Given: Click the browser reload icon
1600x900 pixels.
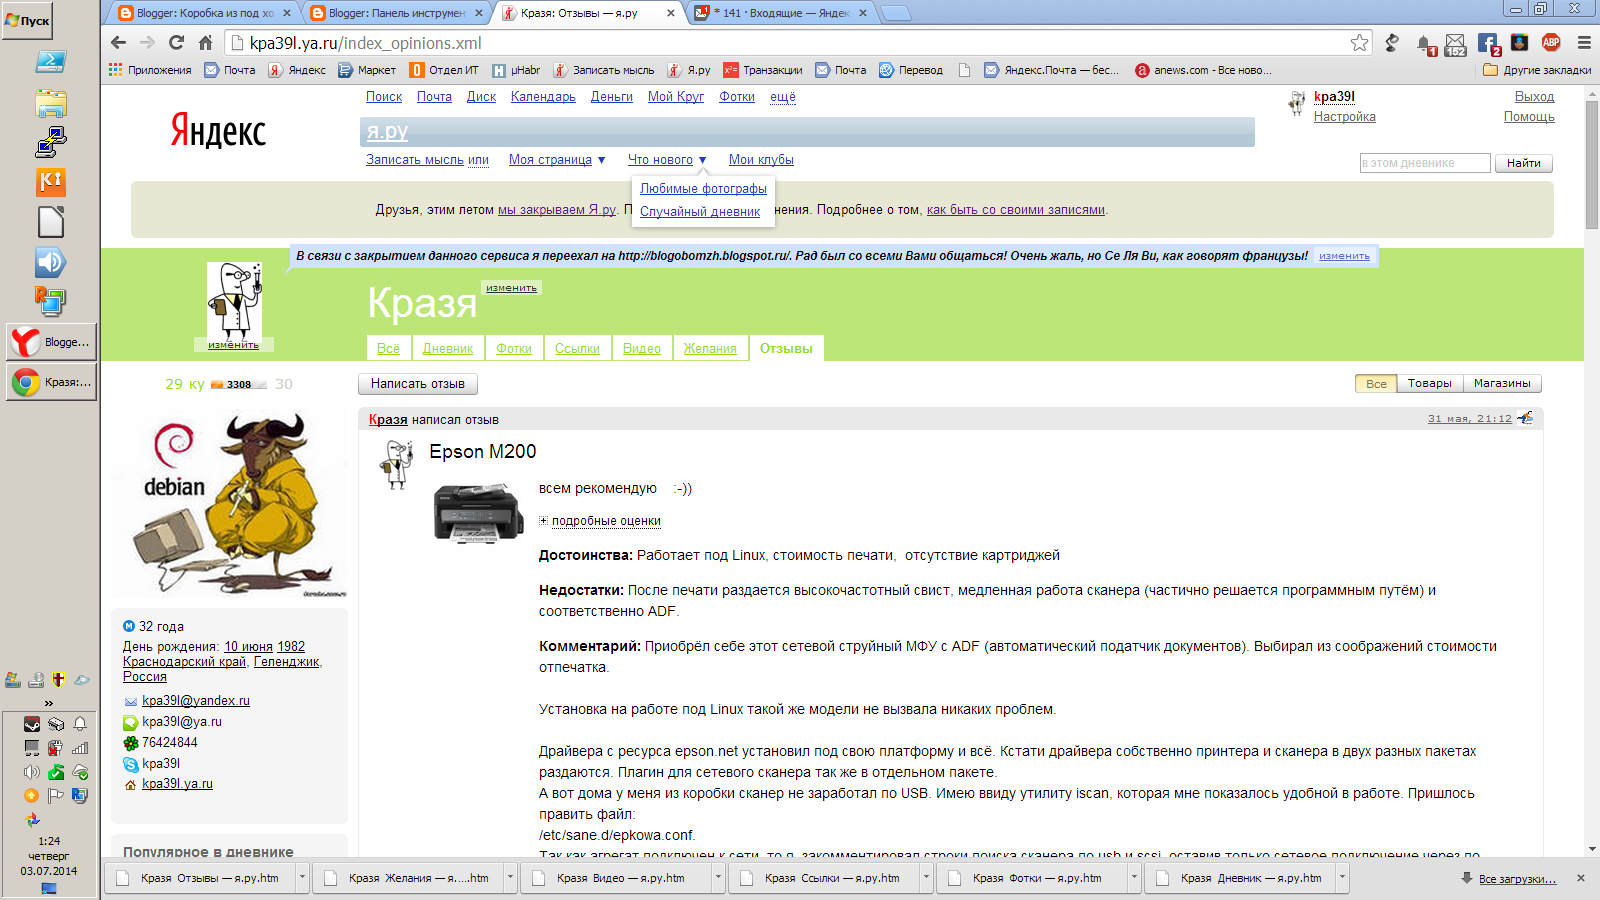Looking at the screenshot, I should [x=177, y=43].
